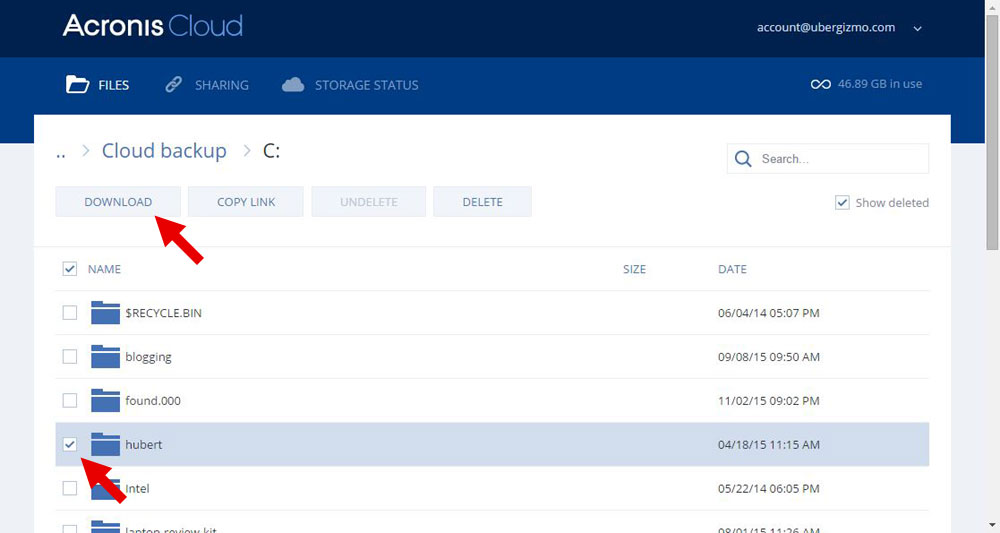Sort by the NAME column header
1000x533 pixels.
(104, 269)
